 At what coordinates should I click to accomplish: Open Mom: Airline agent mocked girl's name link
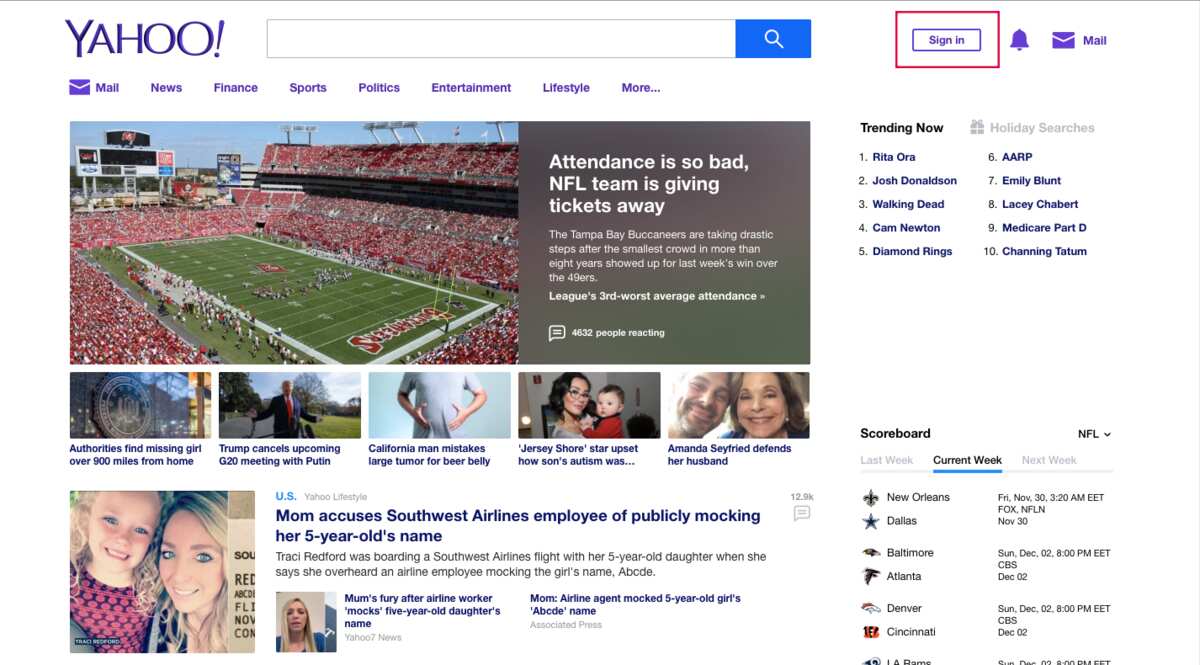pyautogui.click(x=635, y=605)
